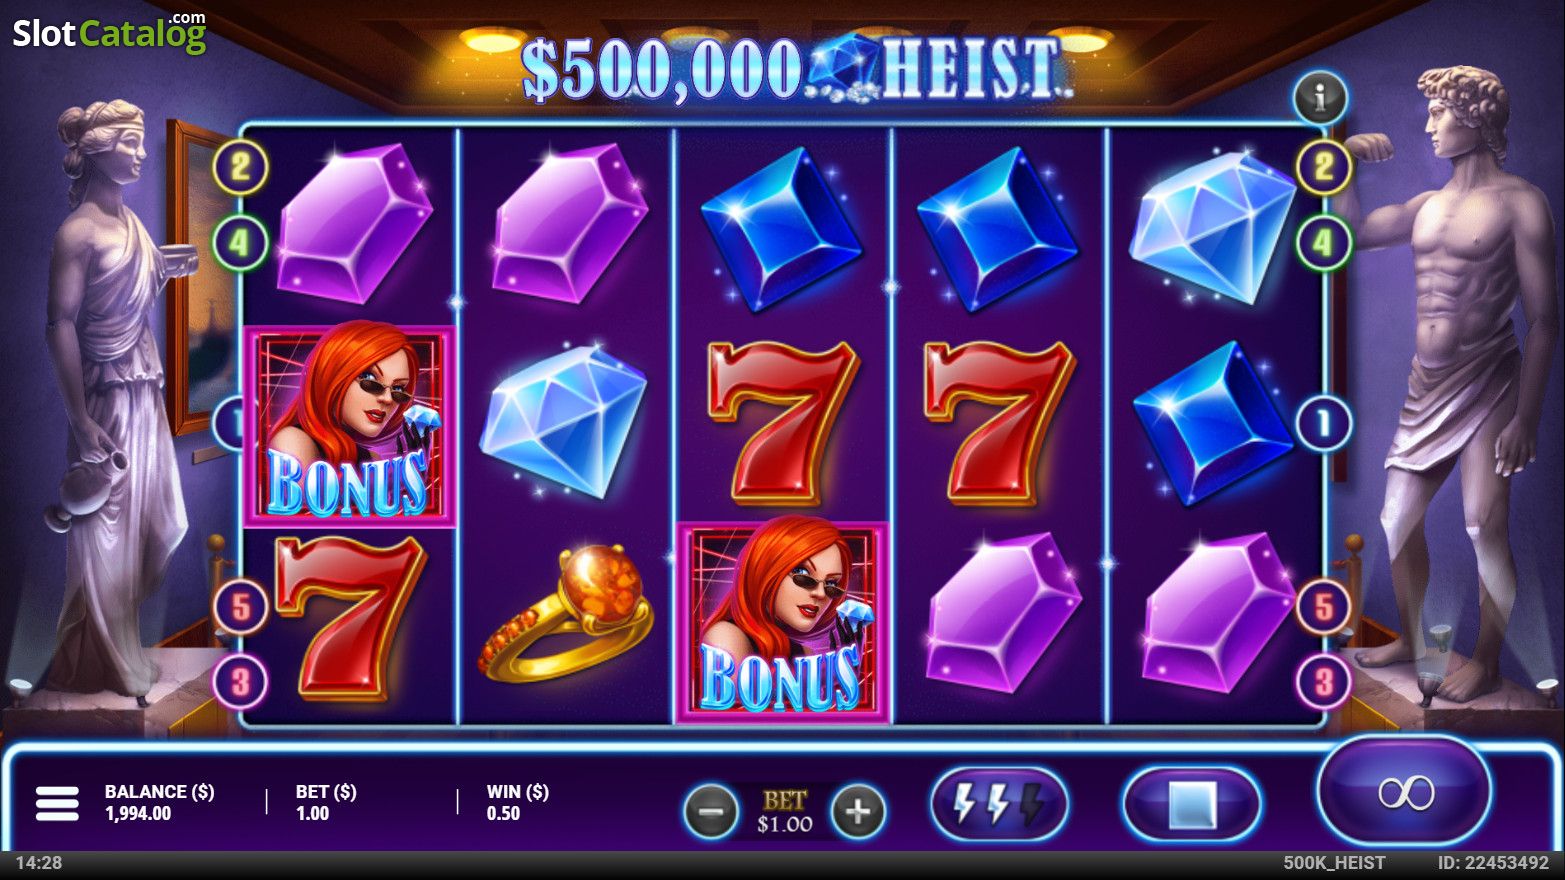
Task: Click the SlotCatalog.com logo
Action: pyautogui.click(x=109, y=32)
